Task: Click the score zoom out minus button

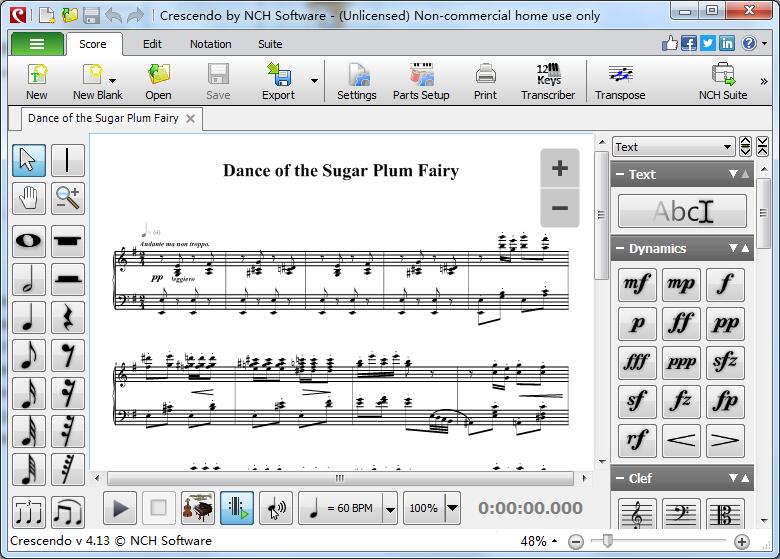Action: [560, 208]
